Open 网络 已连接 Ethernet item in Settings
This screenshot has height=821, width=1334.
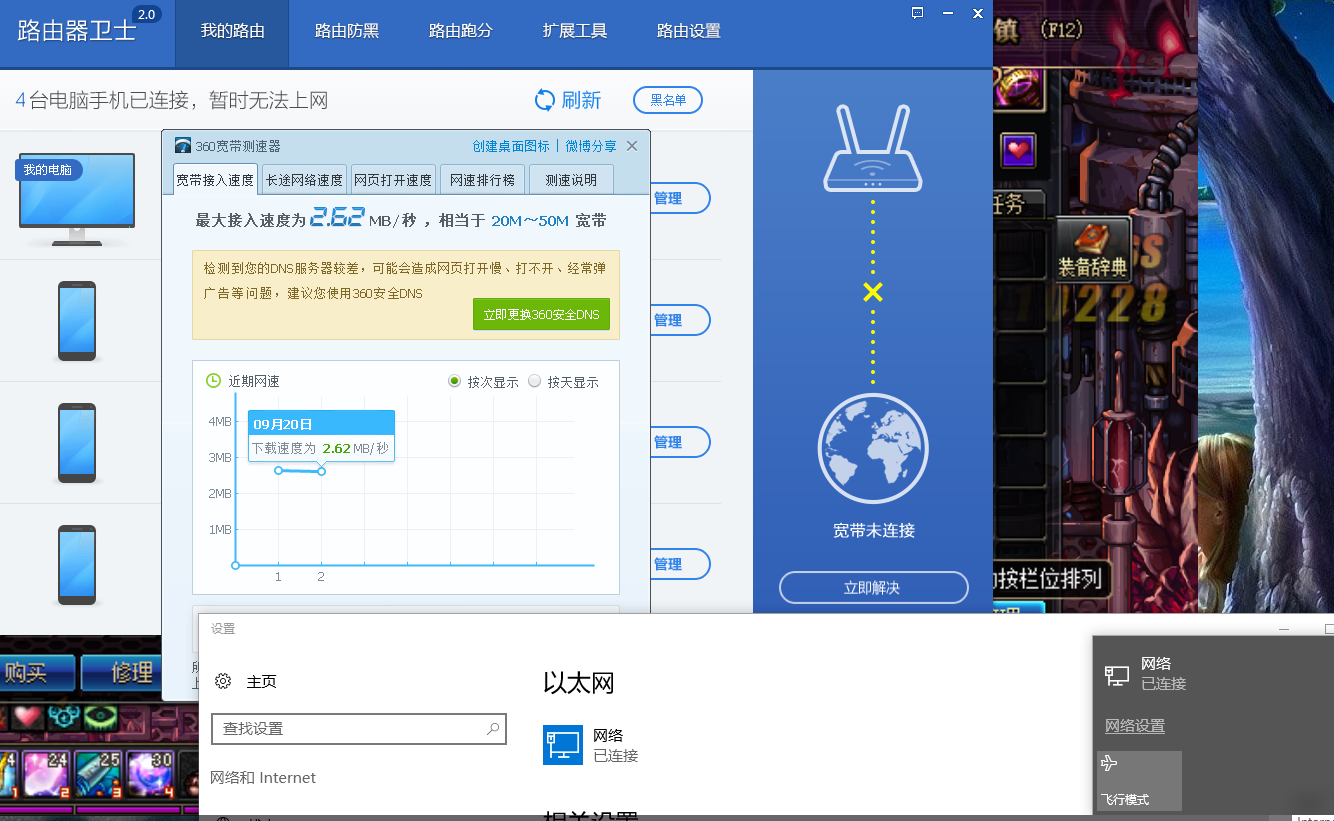click(x=591, y=745)
